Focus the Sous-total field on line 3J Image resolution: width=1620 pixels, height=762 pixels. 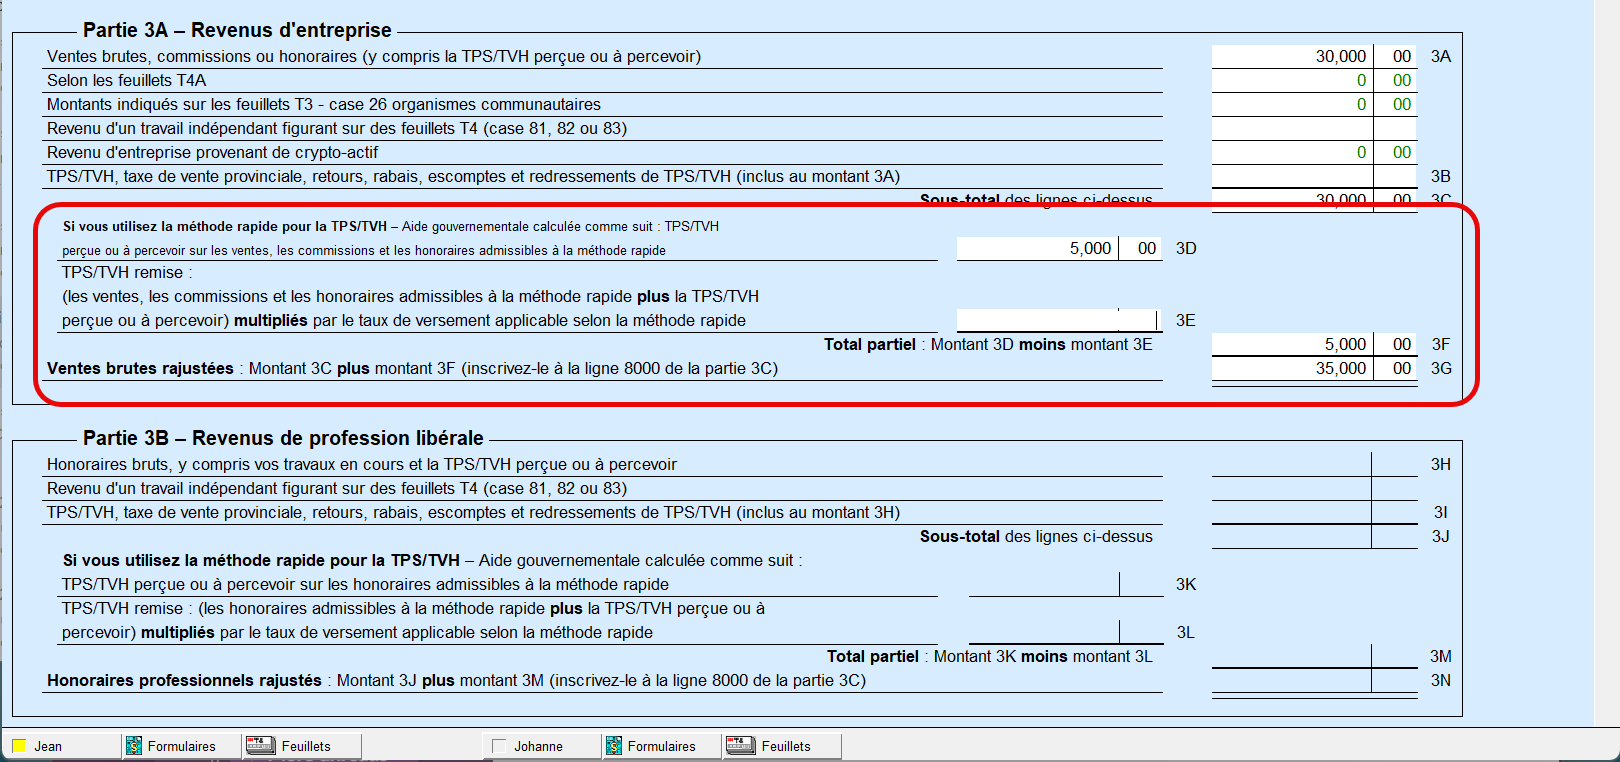[1314, 536]
